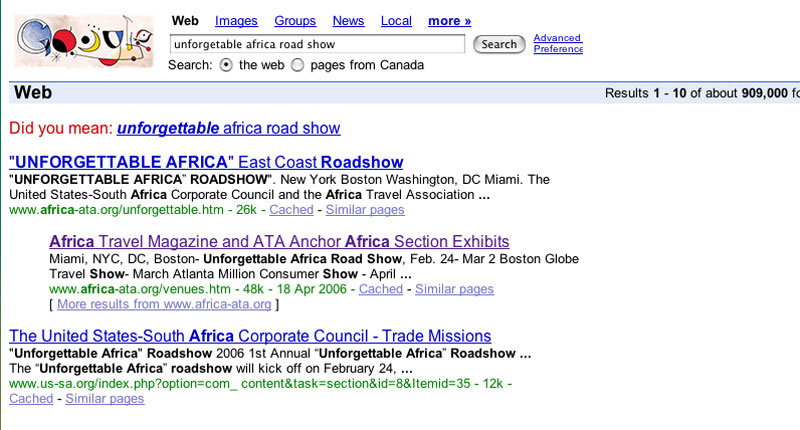Click the 'Did you mean:' red label
800x430 pixels.
[61, 128]
